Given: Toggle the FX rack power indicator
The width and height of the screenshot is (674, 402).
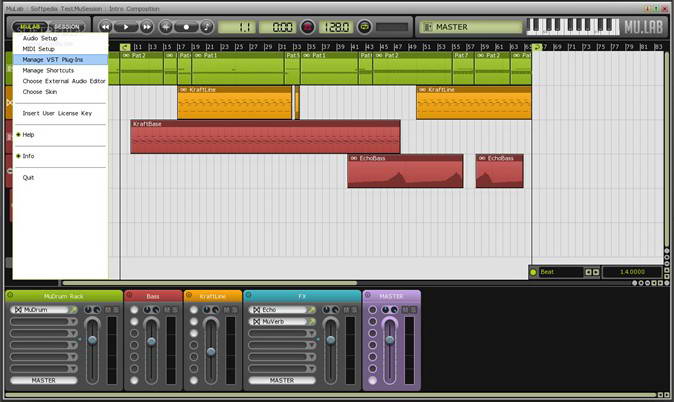Looking at the screenshot, I should (249, 296).
